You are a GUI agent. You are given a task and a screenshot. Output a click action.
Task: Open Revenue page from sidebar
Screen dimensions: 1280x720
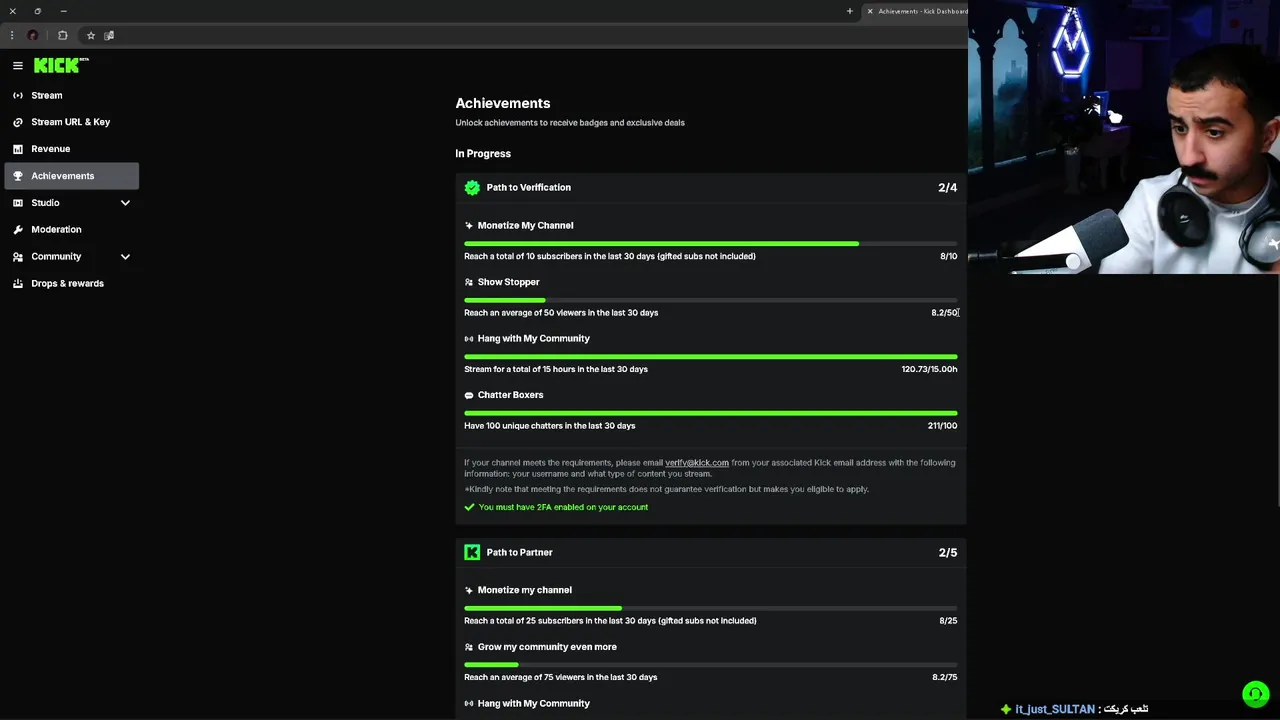coord(50,149)
